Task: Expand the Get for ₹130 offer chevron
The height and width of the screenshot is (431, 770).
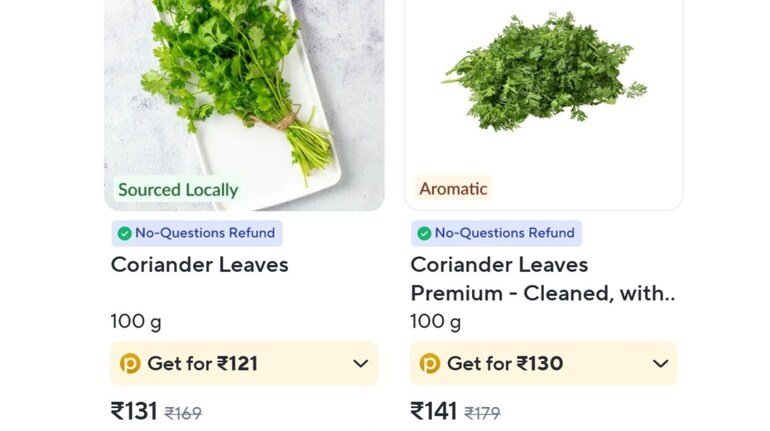Action: [660, 364]
